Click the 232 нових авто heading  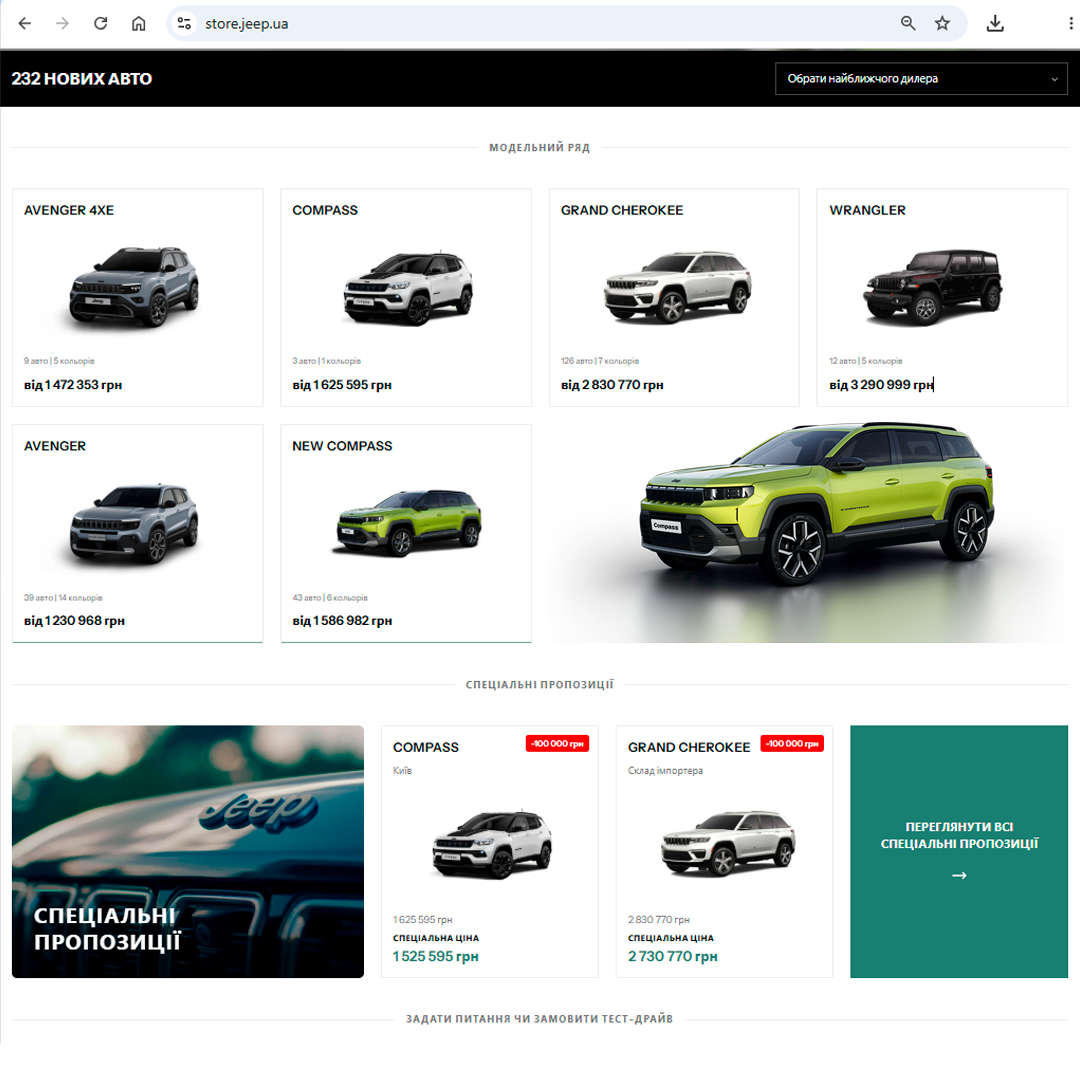click(81, 79)
